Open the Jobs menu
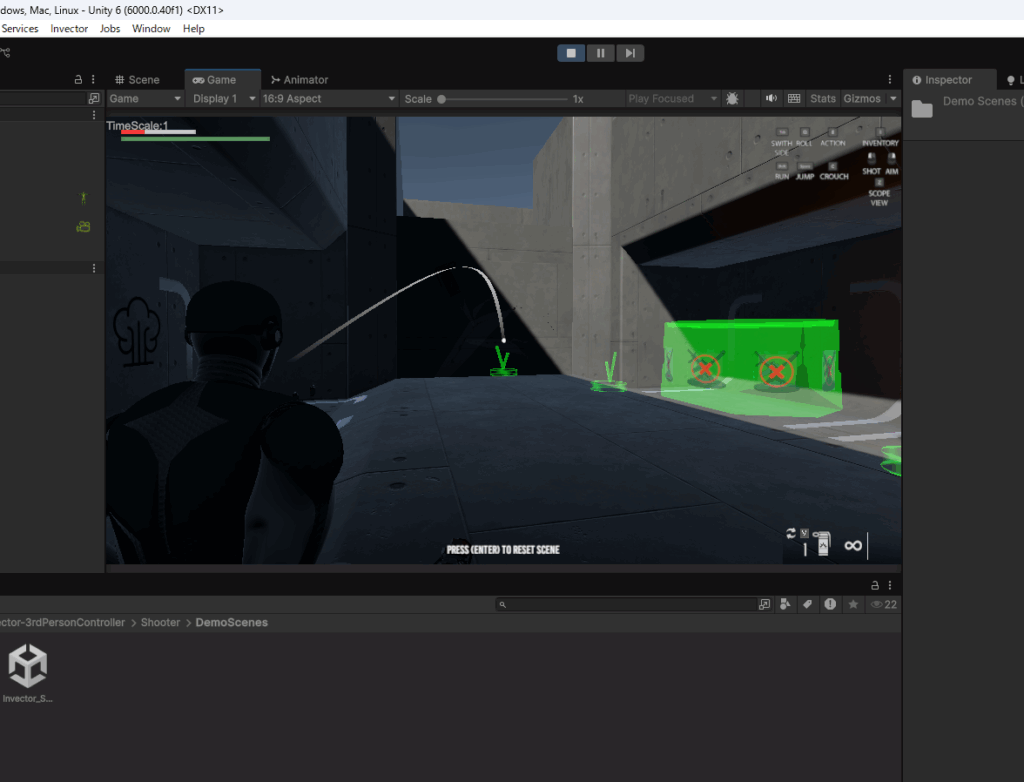Image resolution: width=1024 pixels, height=782 pixels. point(110,29)
